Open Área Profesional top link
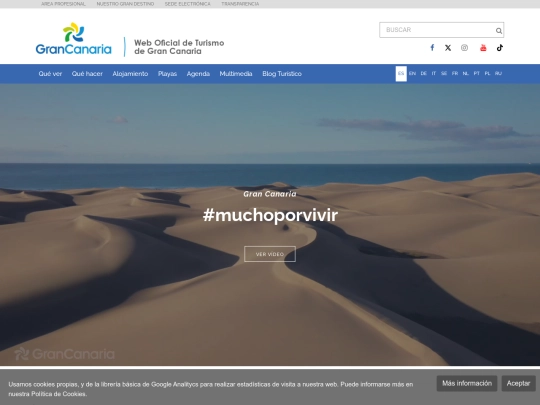Image resolution: width=540 pixels, height=405 pixels. (63, 4)
